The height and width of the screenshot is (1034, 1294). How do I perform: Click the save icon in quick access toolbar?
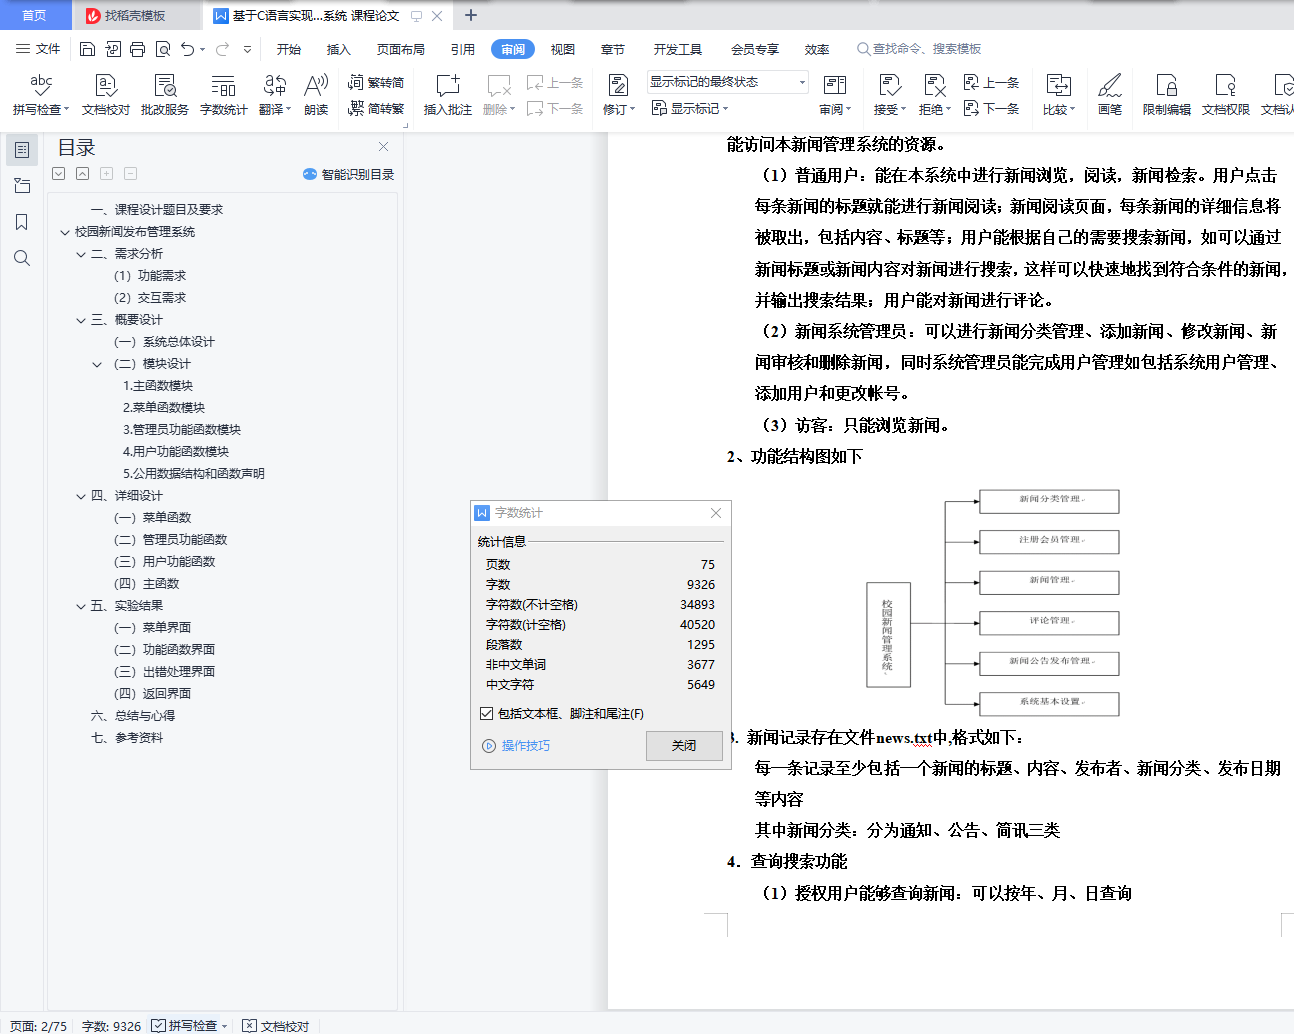point(88,49)
